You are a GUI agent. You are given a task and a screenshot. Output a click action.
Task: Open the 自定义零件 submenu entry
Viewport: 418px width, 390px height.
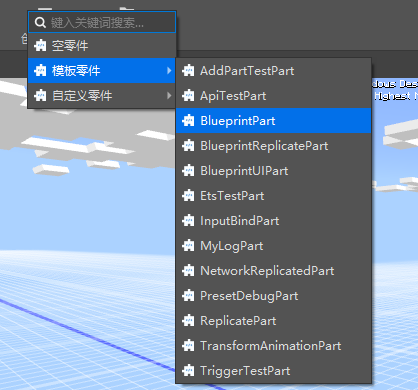(102, 96)
